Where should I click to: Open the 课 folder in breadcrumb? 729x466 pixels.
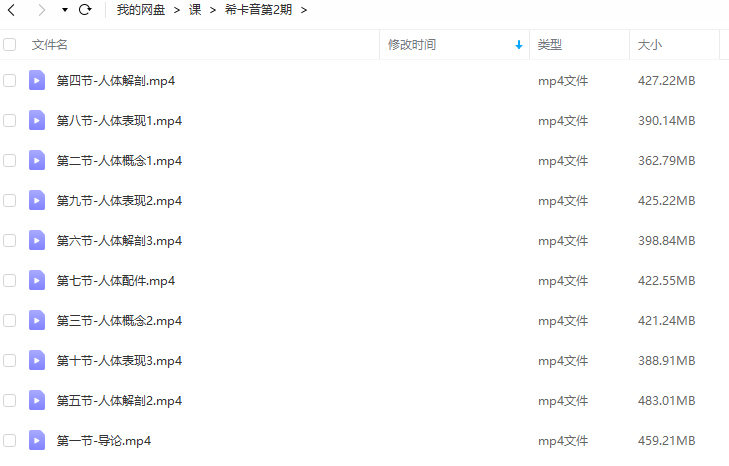[x=195, y=10]
